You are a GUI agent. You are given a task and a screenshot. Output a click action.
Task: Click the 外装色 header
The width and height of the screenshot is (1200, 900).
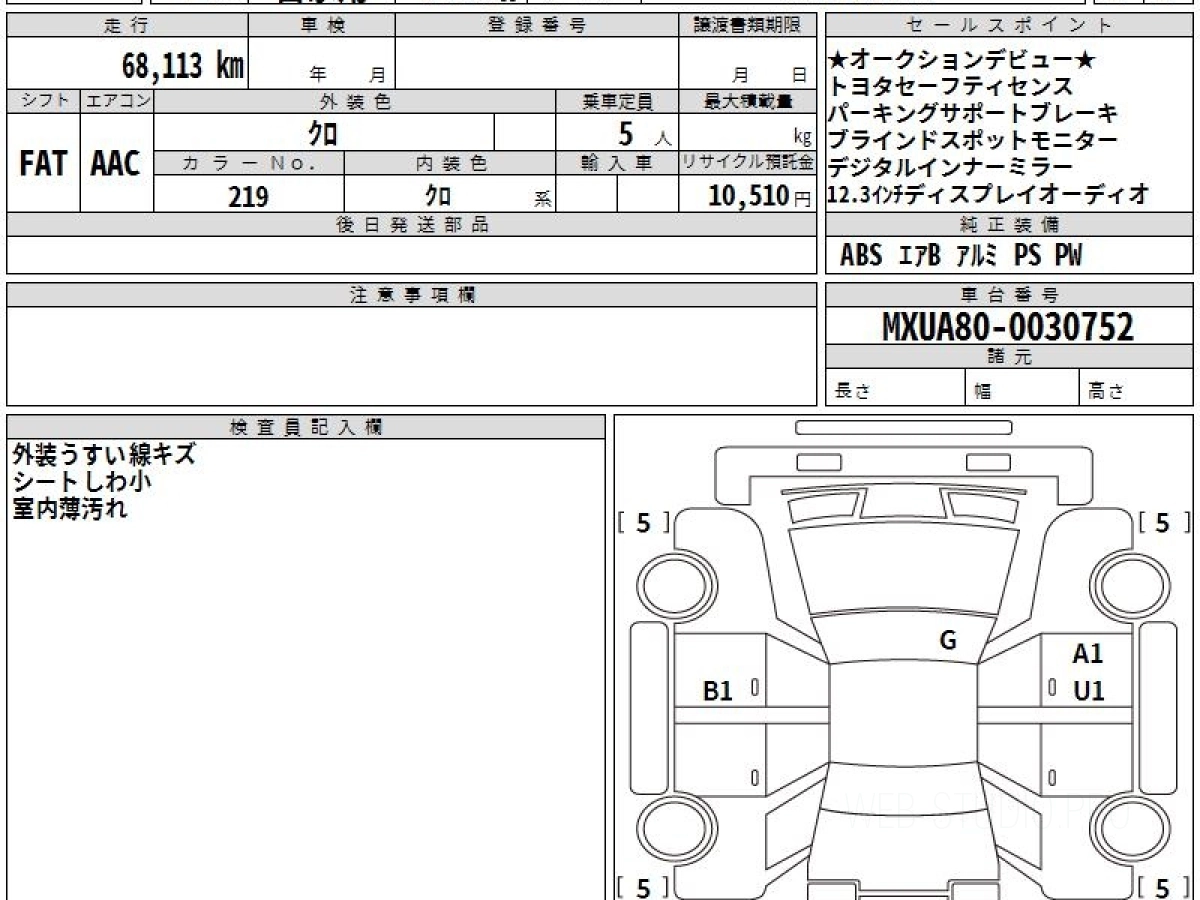coord(355,101)
